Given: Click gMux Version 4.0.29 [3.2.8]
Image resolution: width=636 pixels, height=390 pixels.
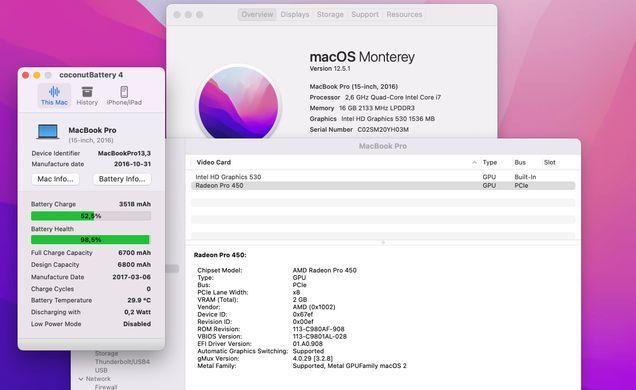Looking at the screenshot, I should (x=313, y=358).
